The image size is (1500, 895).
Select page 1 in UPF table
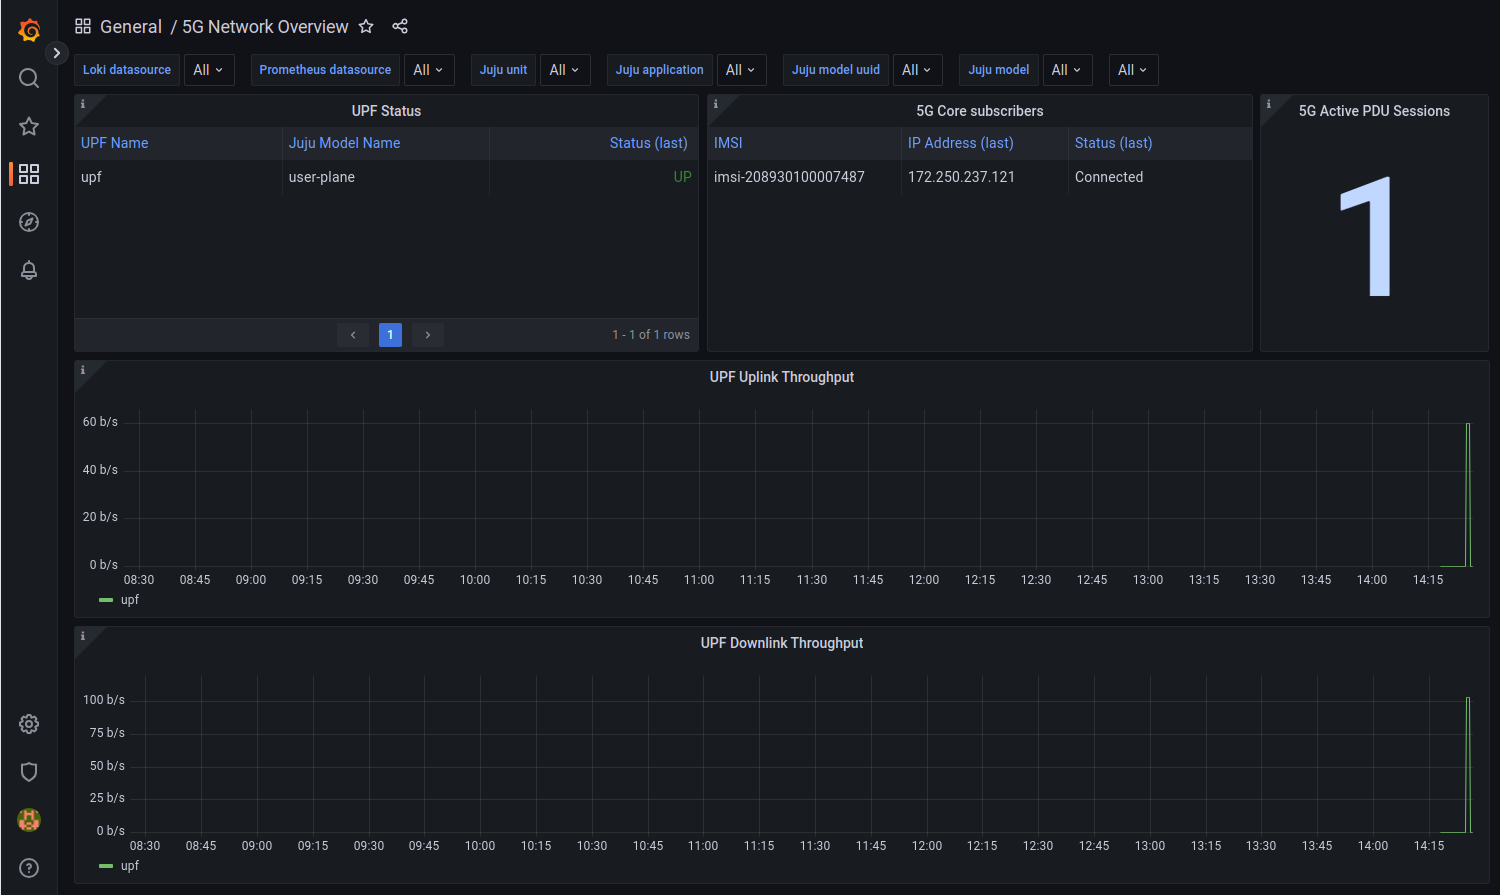tap(390, 335)
